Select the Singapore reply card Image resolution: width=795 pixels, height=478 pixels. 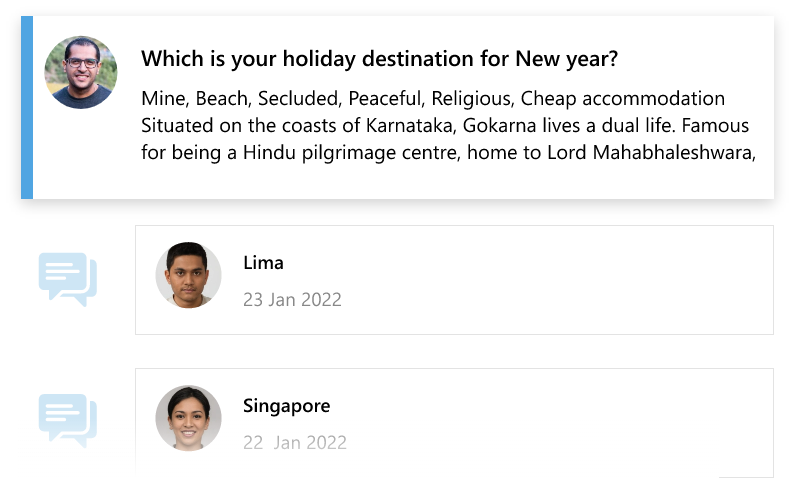click(454, 423)
